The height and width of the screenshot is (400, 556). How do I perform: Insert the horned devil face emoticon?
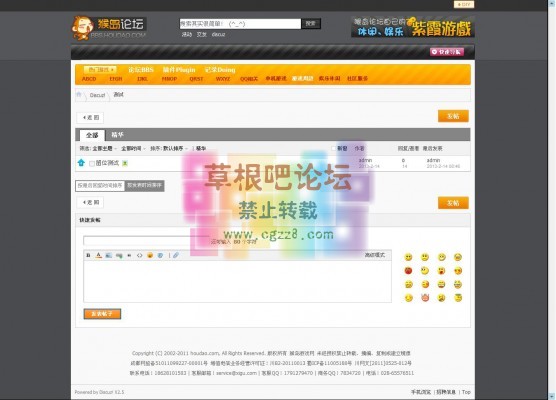[x=425, y=298]
